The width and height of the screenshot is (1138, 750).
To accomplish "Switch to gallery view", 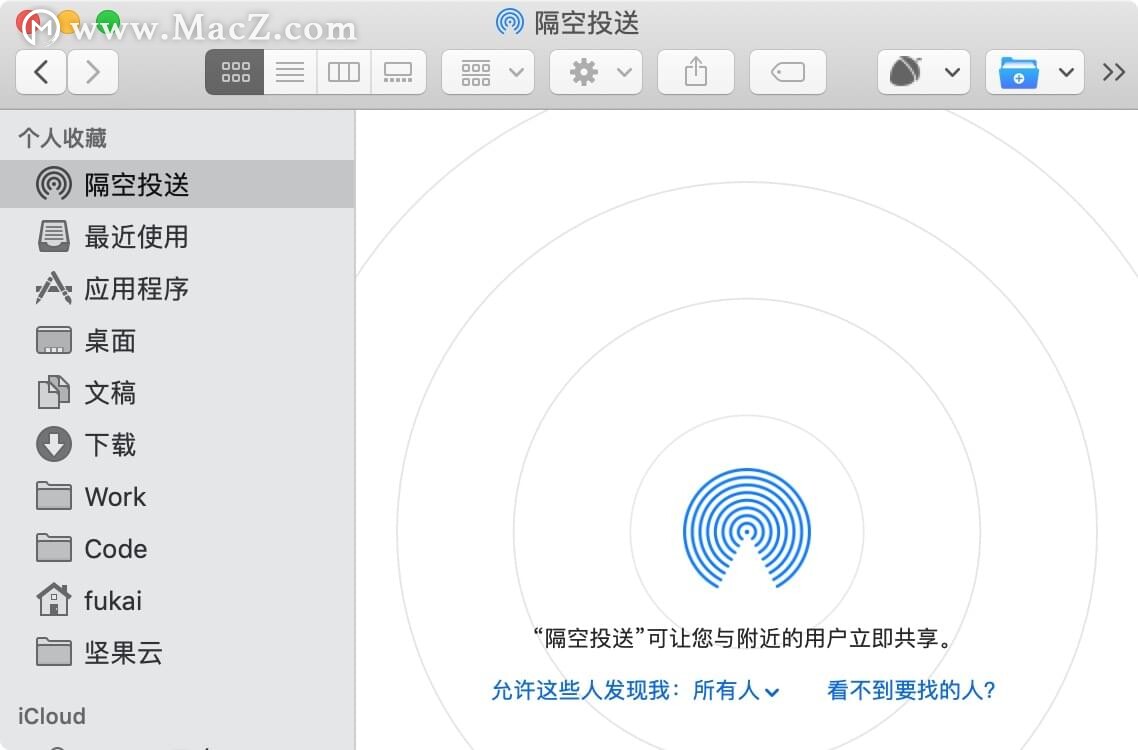I will pos(398,72).
